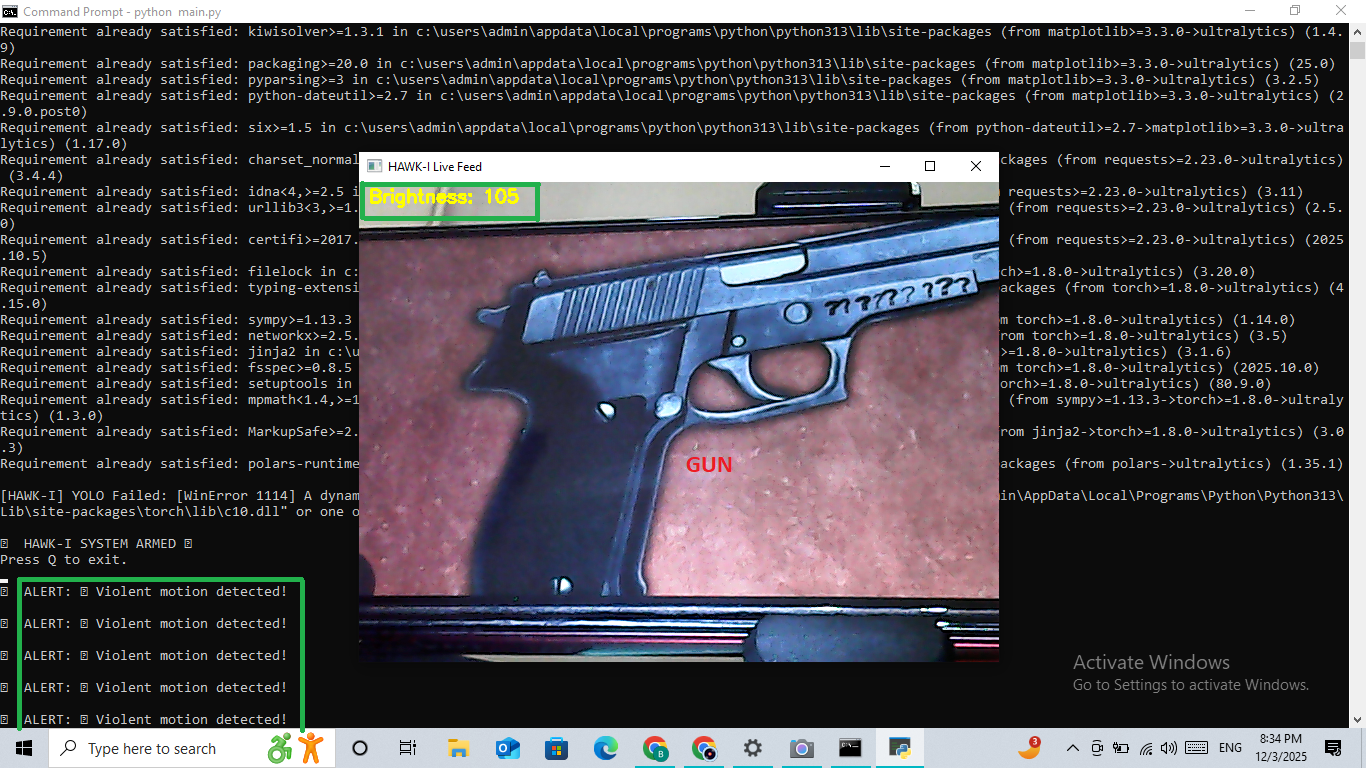Expand the hidden system tray icons
Screen dimensions: 1366x768
click(x=1073, y=748)
